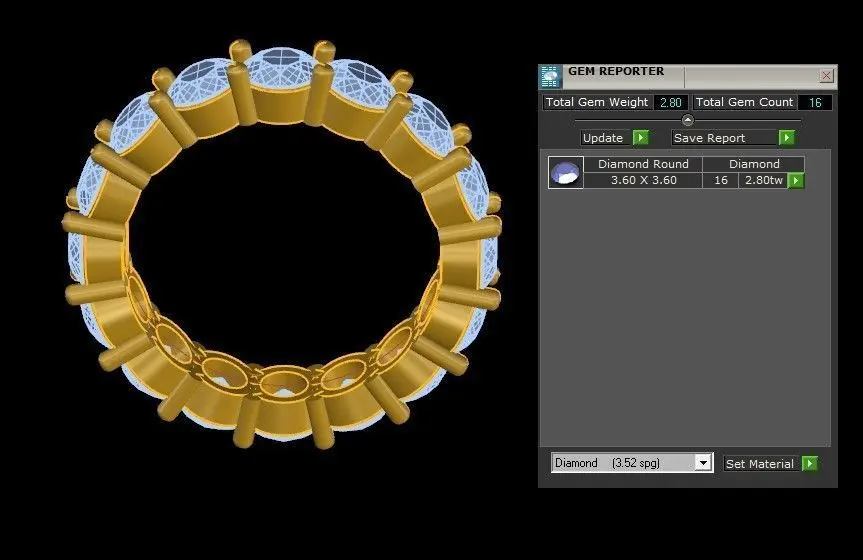The height and width of the screenshot is (560, 863).
Task: Collapse the panel with the round up-arrow handle
Action: (x=687, y=119)
